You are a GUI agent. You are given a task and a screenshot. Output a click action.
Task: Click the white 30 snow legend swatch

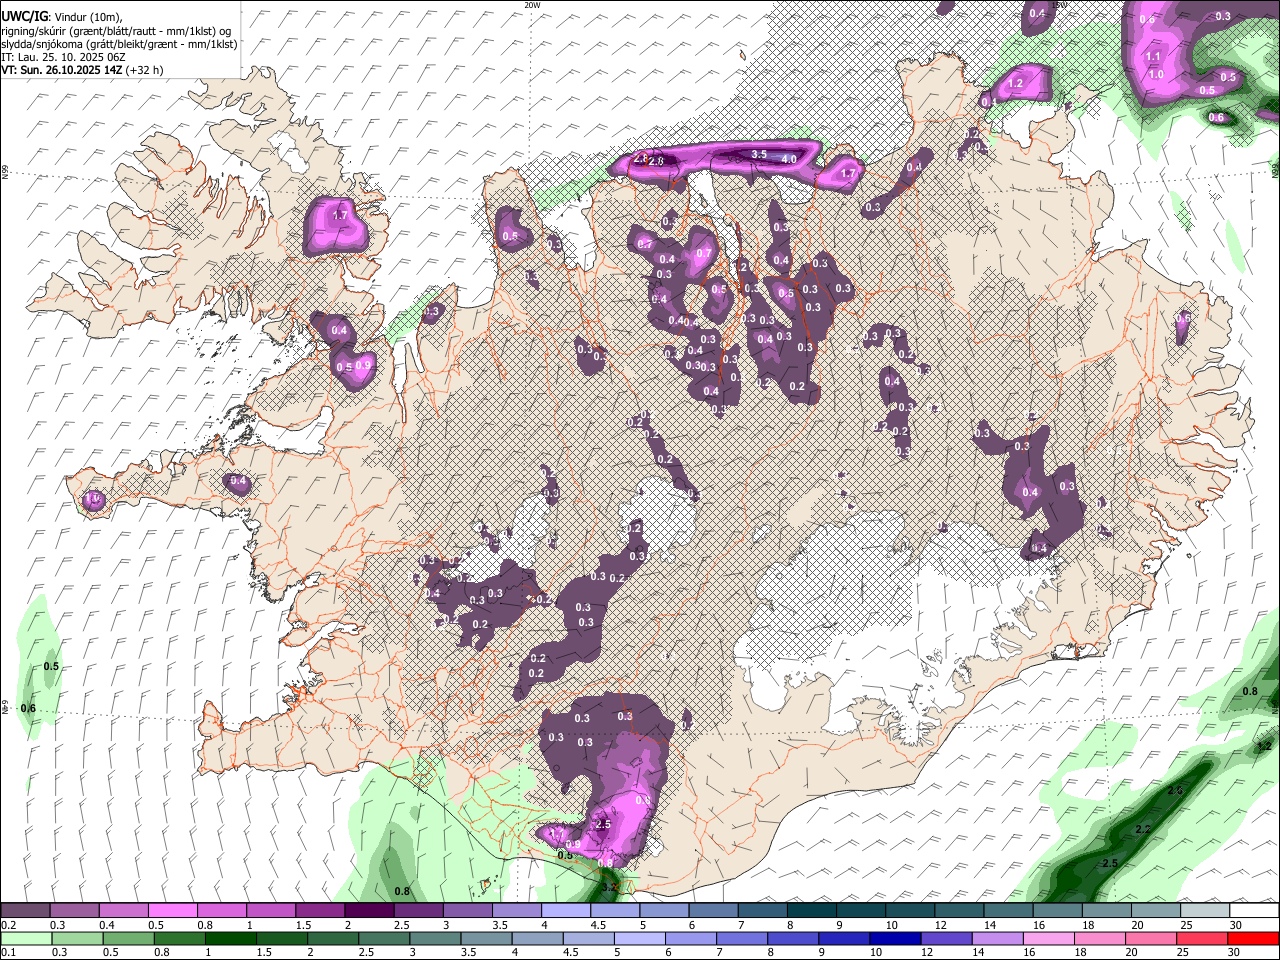(1253, 911)
